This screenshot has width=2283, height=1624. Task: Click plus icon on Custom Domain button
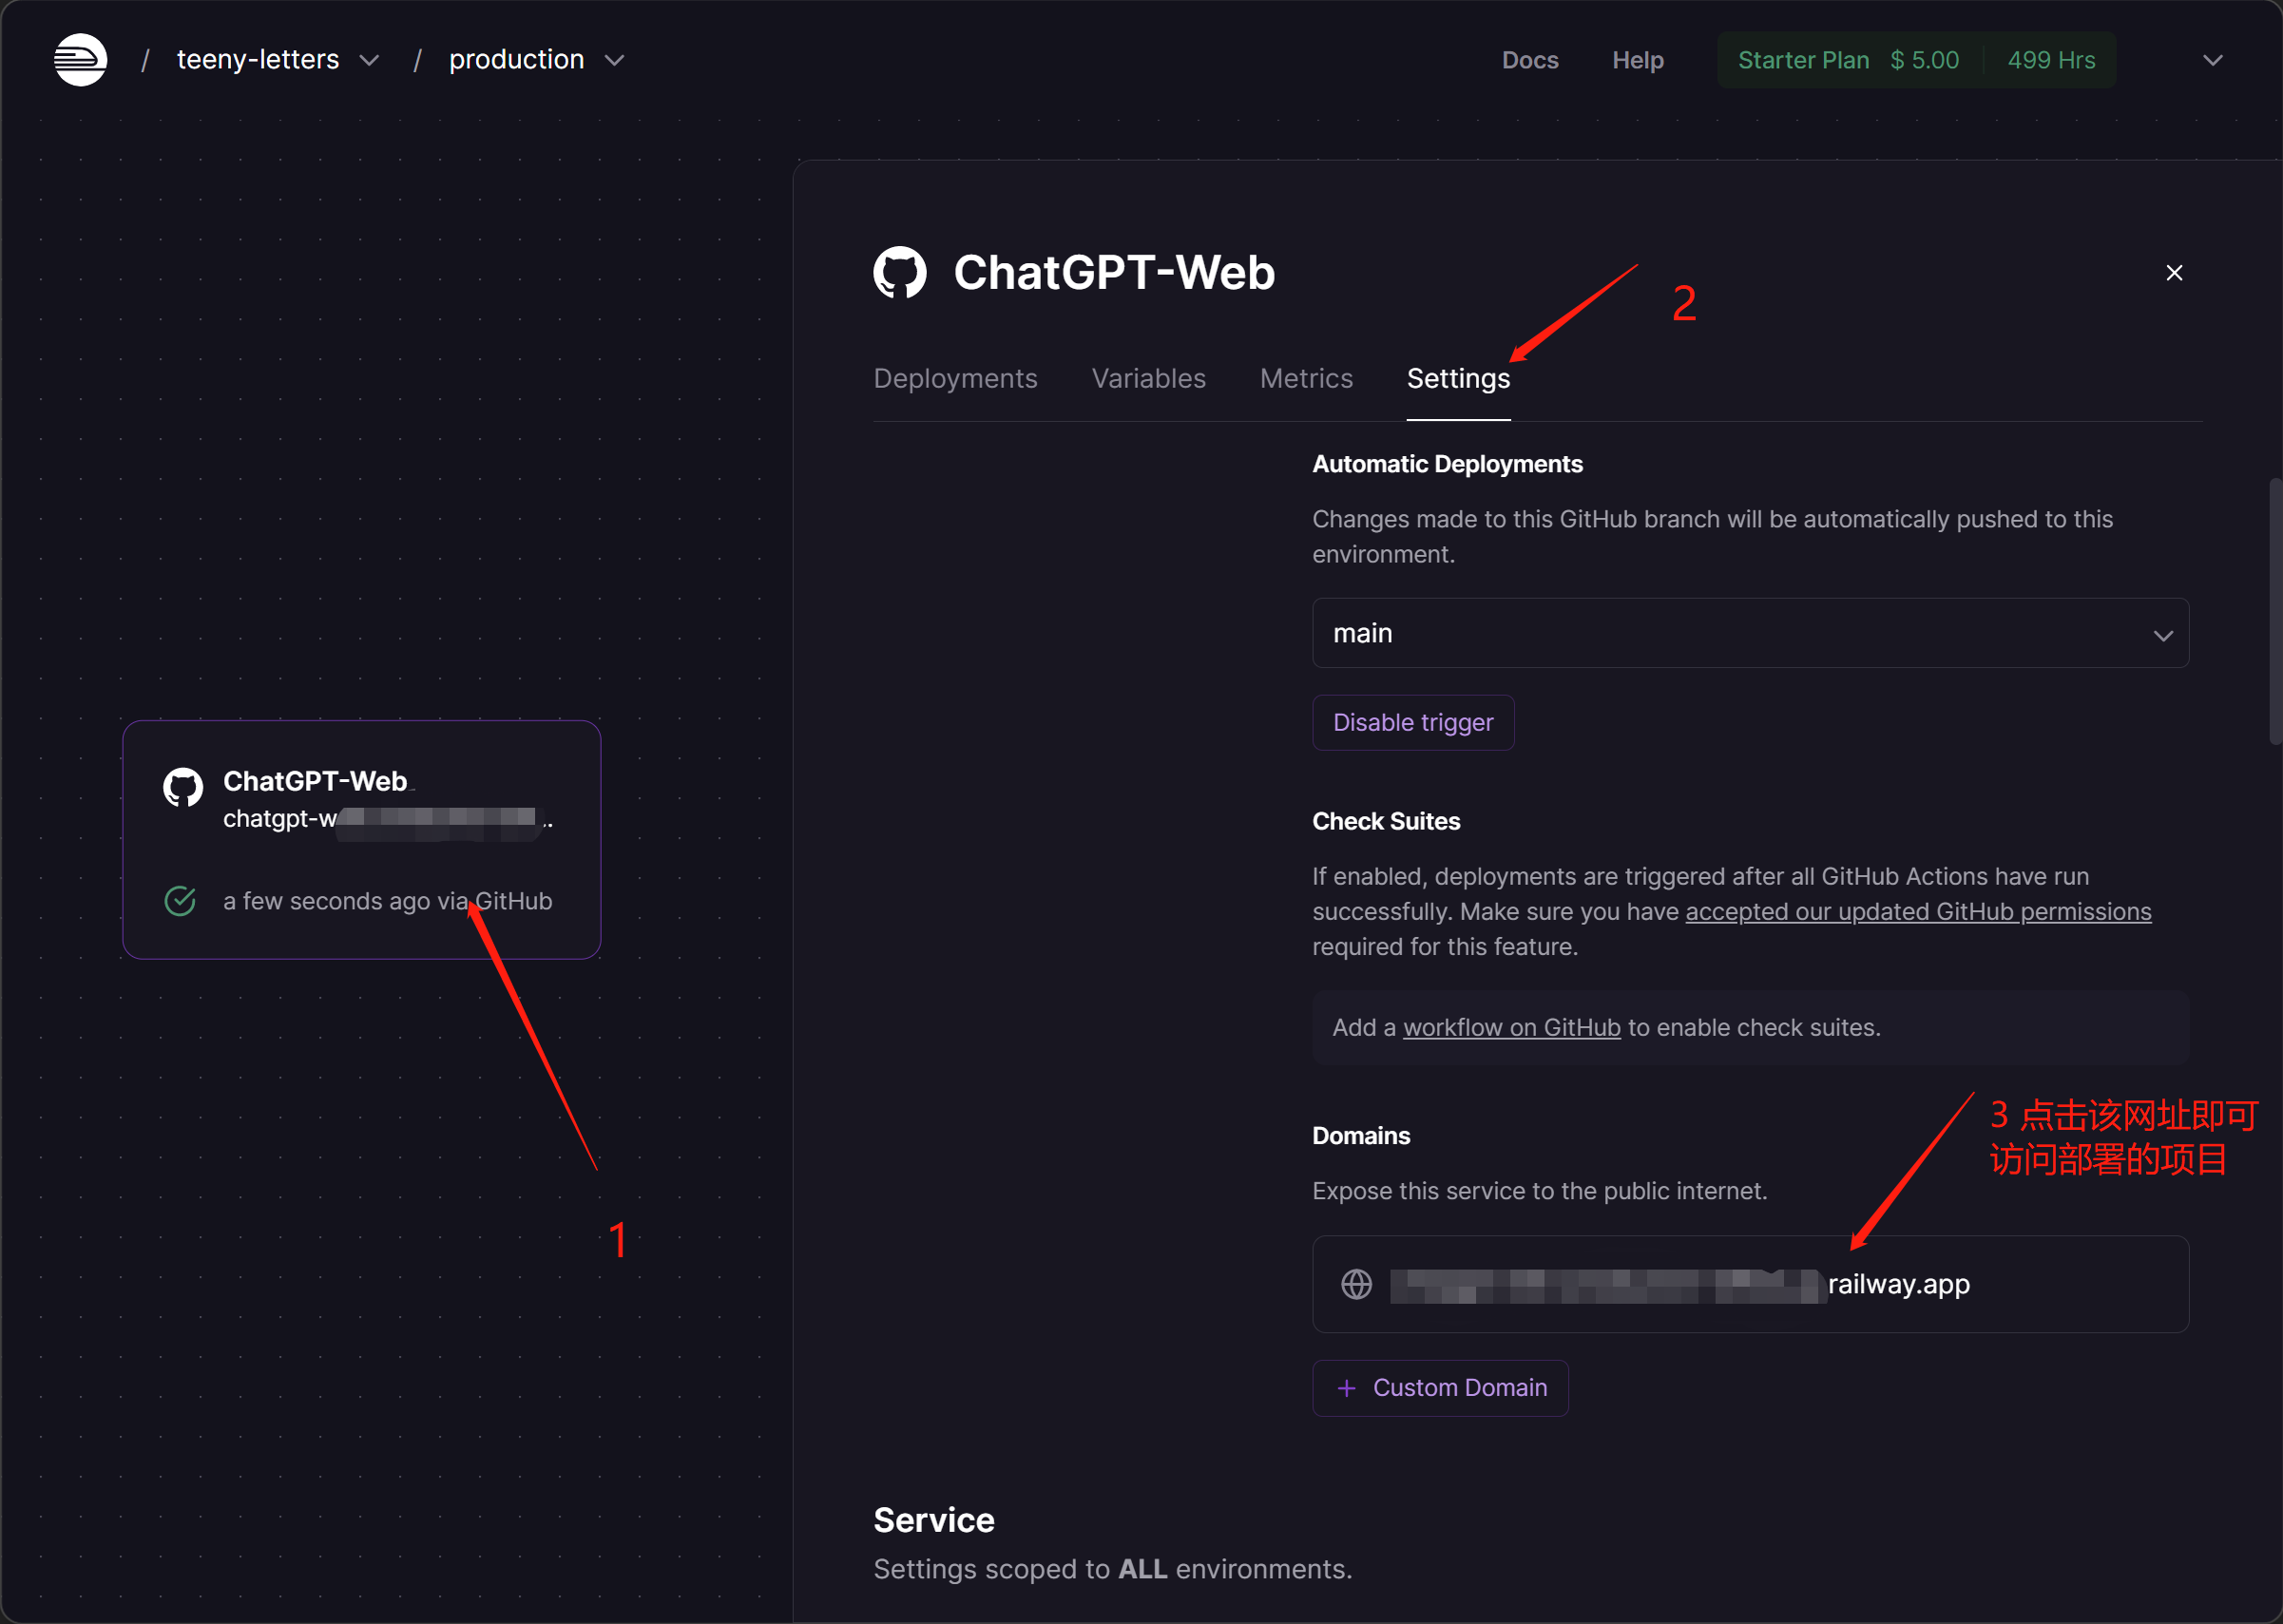click(x=1347, y=1388)
